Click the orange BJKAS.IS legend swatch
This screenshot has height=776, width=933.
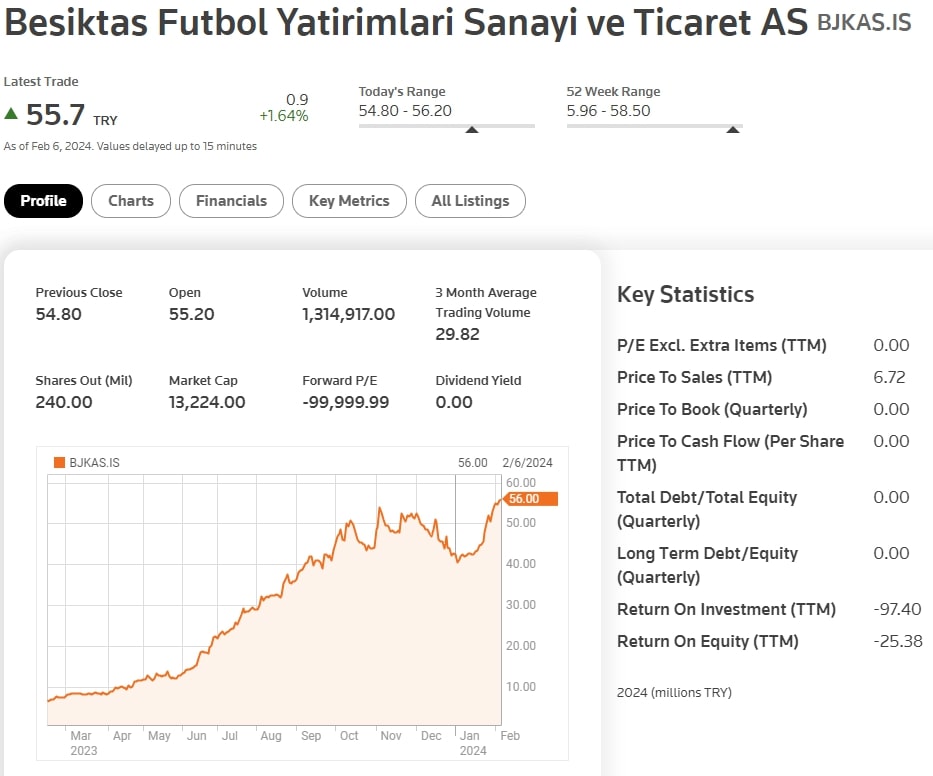pyautogui.click(x=59, y=462)
